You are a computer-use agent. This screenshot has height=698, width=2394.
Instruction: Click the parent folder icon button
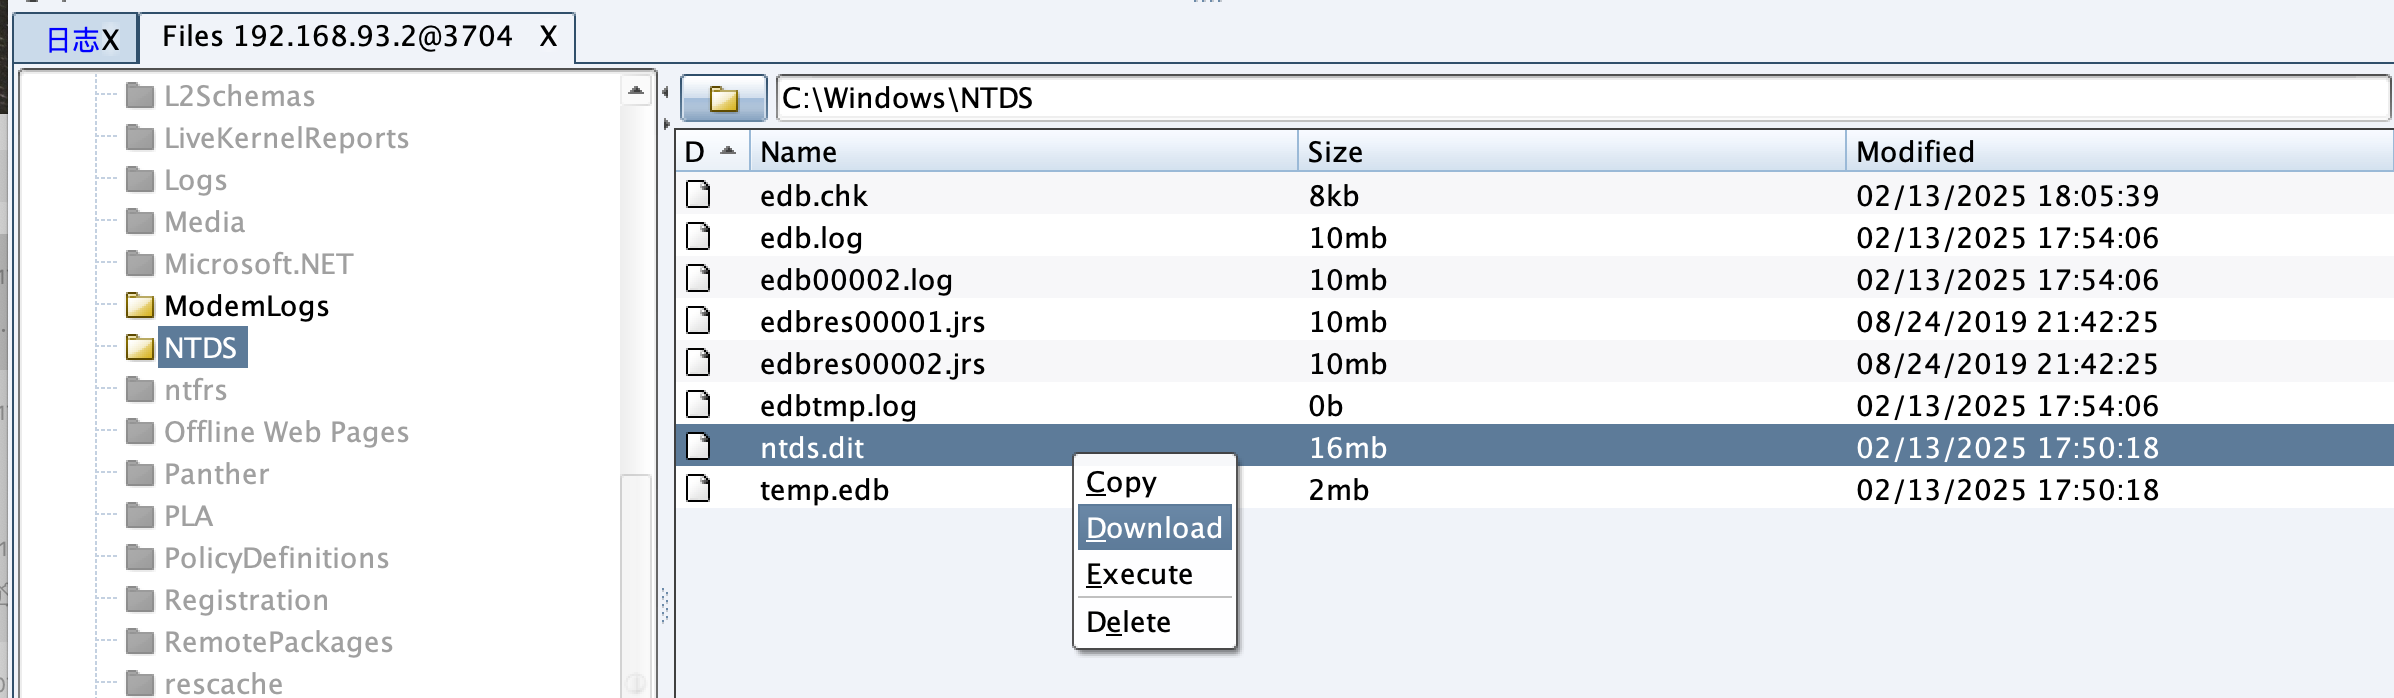coord(723,98)
